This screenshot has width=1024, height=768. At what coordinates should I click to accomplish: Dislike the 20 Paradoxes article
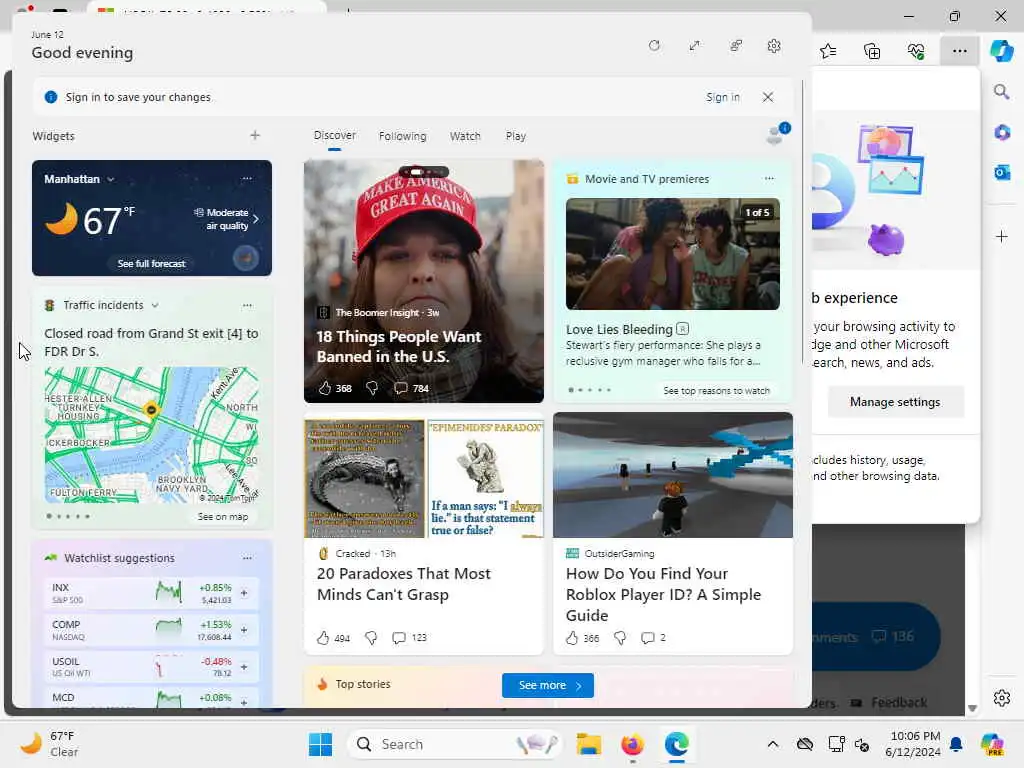click(371, 637)
